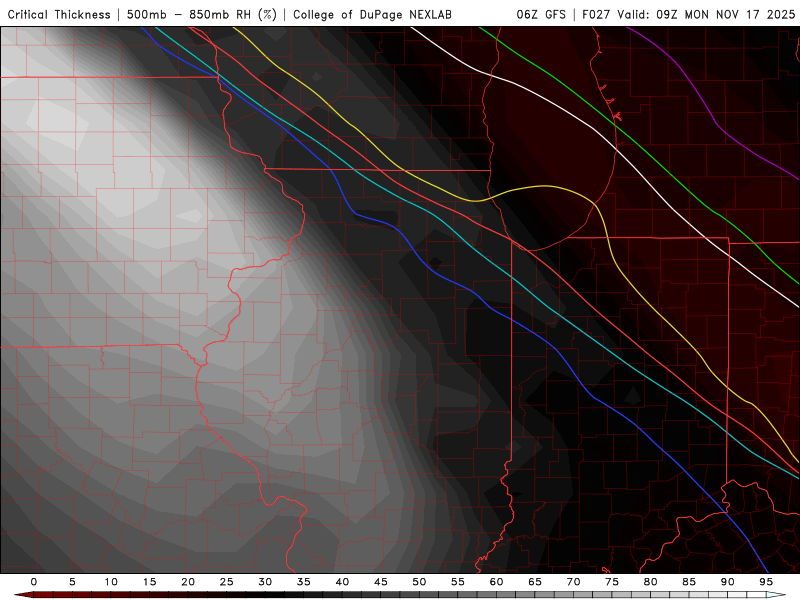
Task: Click the color scale label "70"
Action: (573, 582)
